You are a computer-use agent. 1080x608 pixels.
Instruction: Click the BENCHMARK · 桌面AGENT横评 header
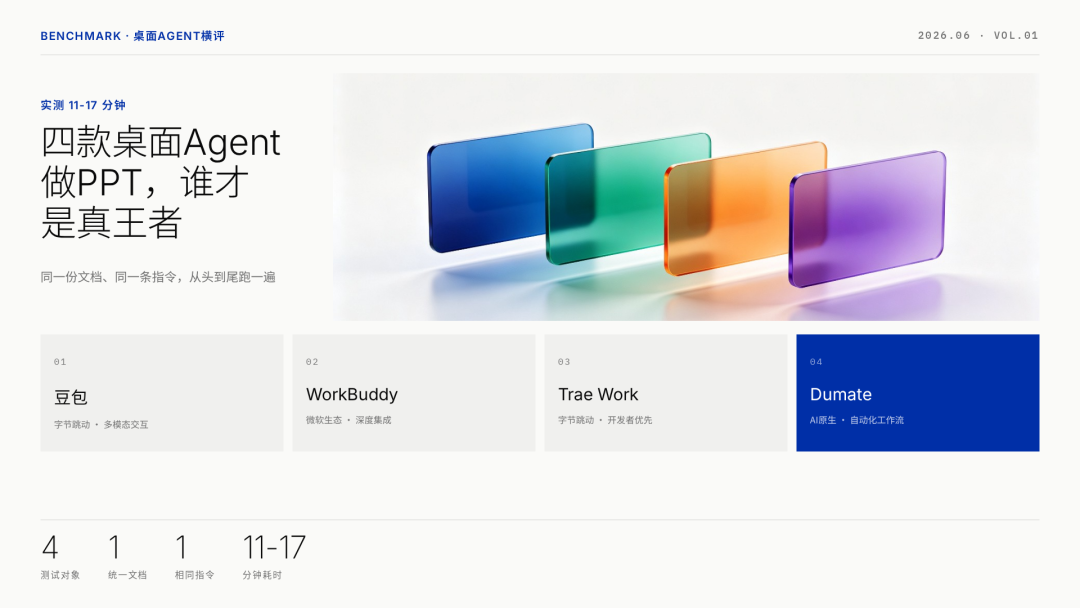[132, 36]
